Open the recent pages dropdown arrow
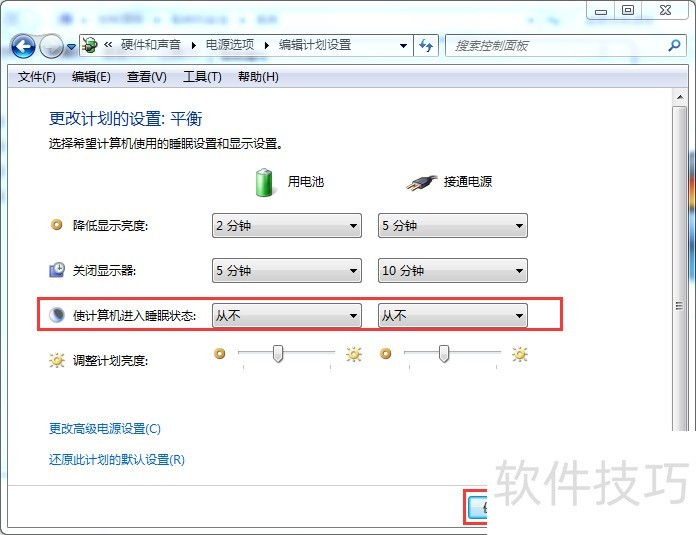The width and height of the screenshot is (696, 535). 71,46
